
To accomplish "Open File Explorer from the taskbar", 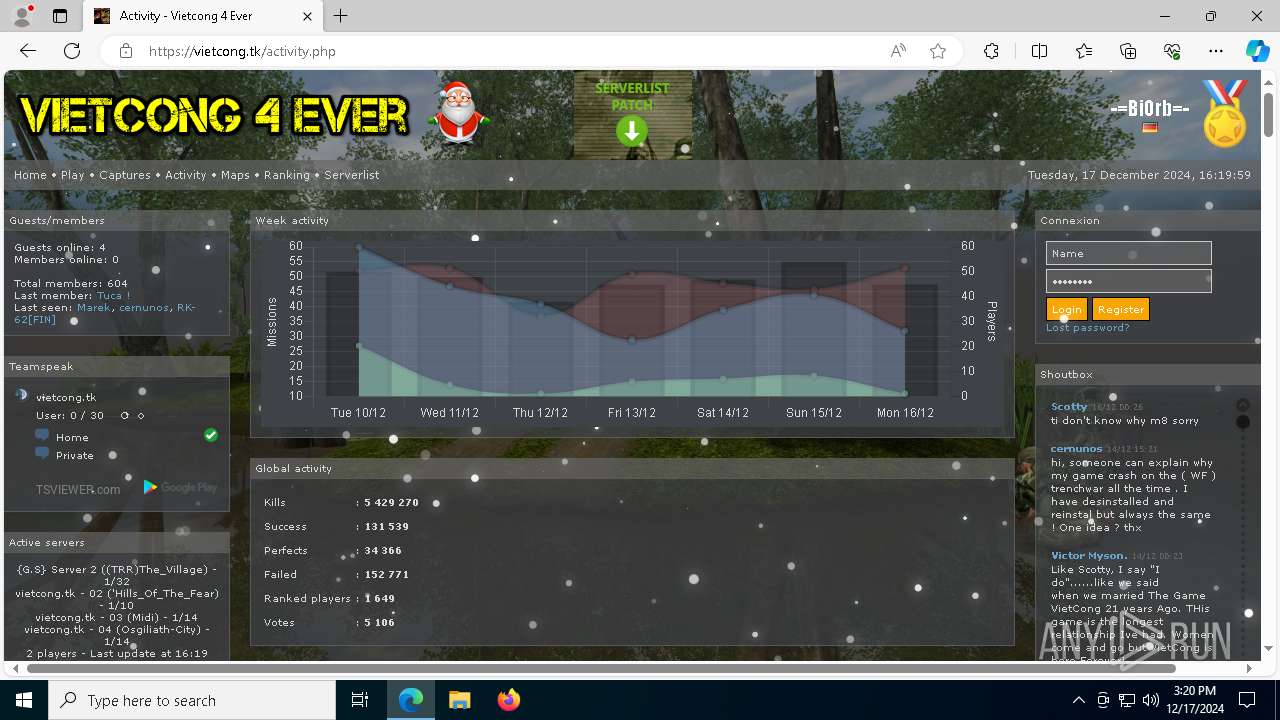I will click(459, 700).
